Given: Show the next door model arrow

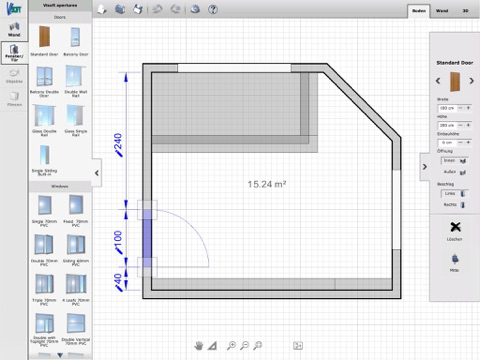Looking at the screenshot, I should click(471, 81).
